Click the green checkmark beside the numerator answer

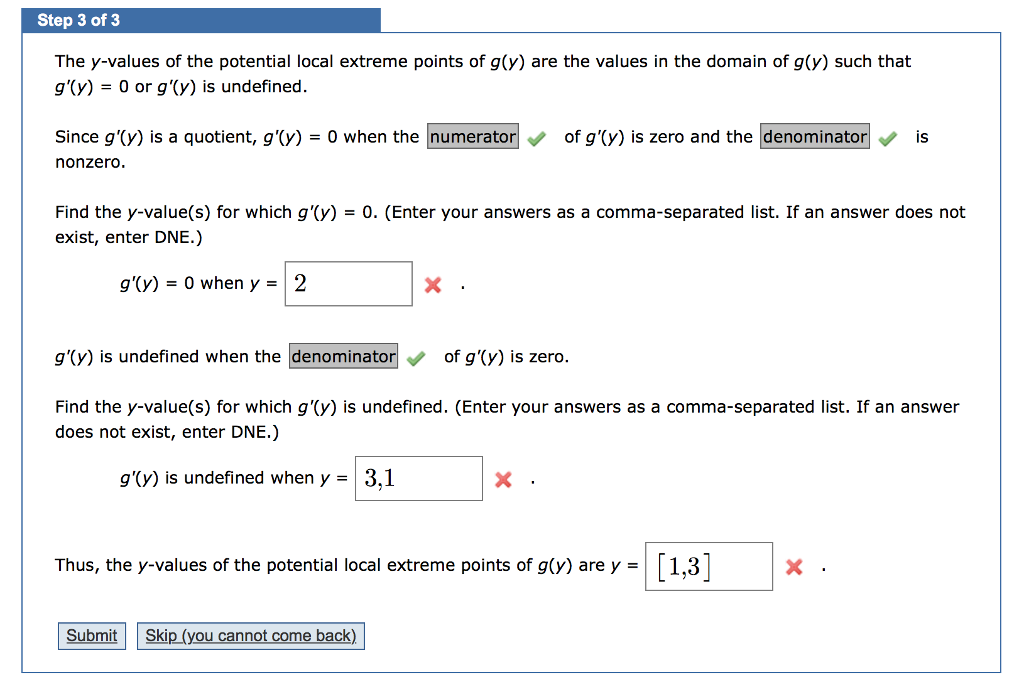(537, 139)
